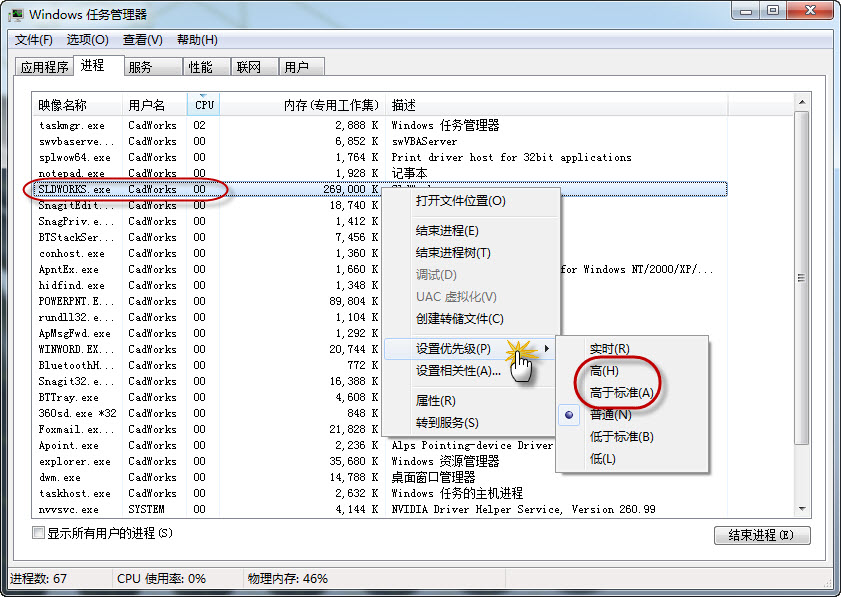Select the nvvsvc.exe process row
Screen dimensions: 841x597
click(x=380, y=510)
